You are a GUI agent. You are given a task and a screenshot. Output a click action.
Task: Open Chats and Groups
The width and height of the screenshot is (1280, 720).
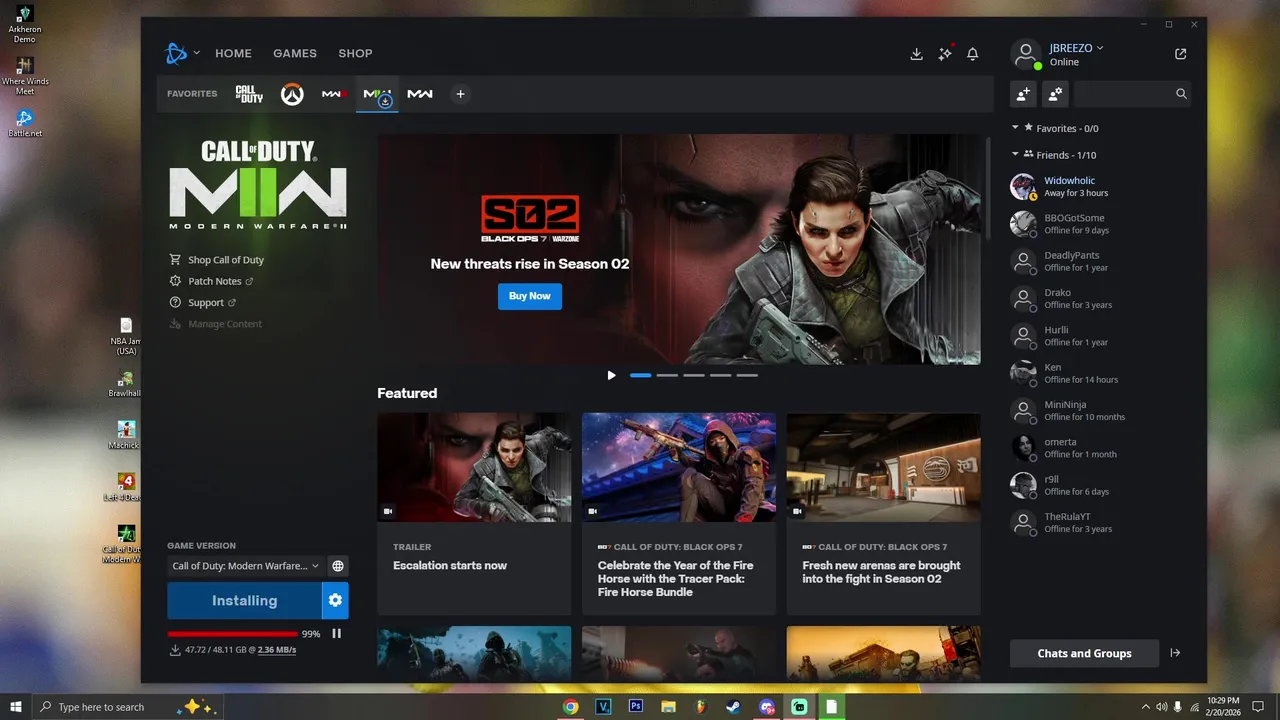click(x=1084, y=653)
